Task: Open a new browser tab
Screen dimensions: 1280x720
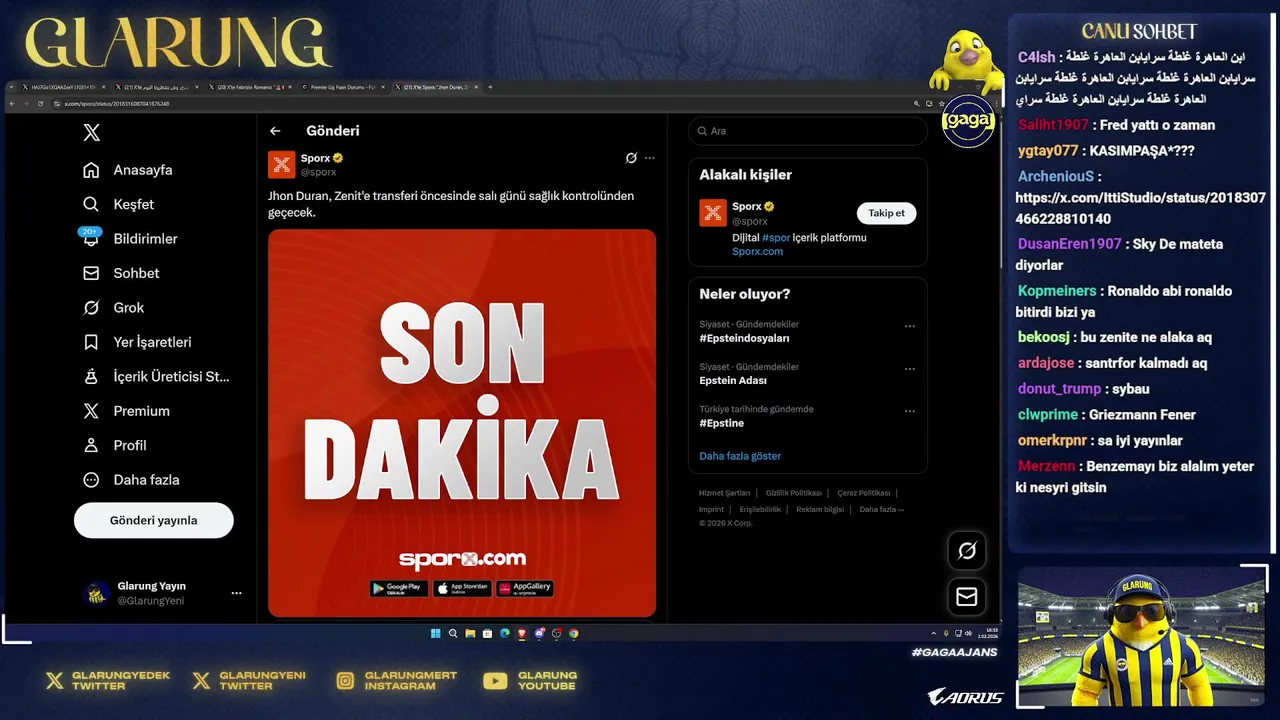Action: (x=490, y=87)
